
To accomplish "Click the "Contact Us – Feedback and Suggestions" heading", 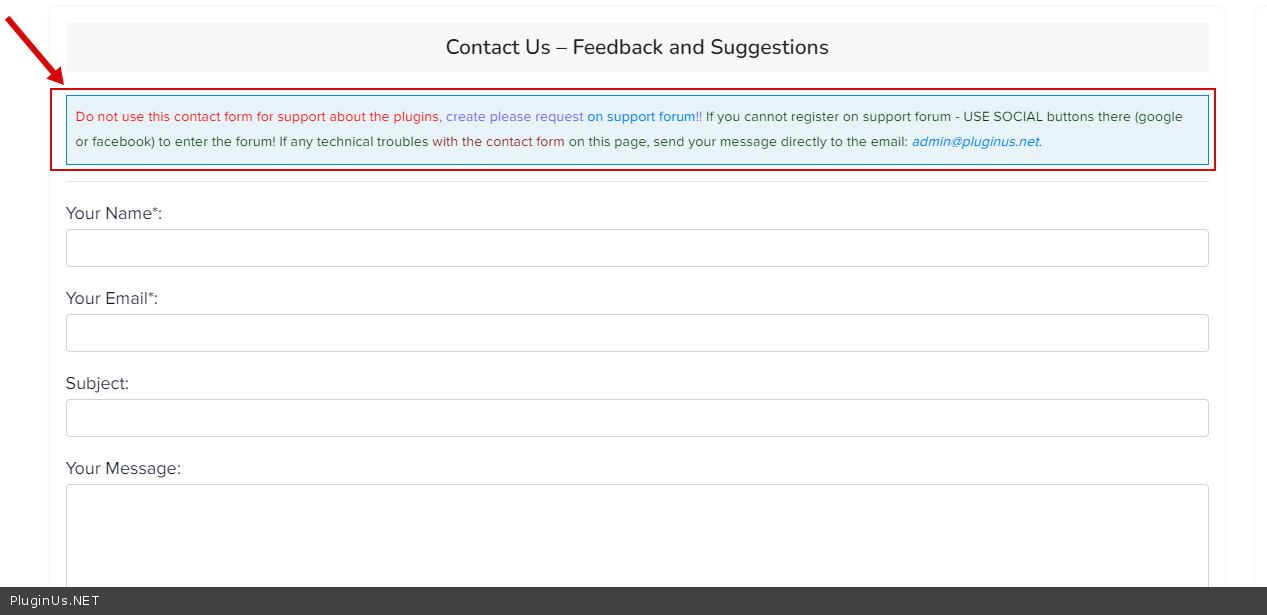I will click(637, 47).
